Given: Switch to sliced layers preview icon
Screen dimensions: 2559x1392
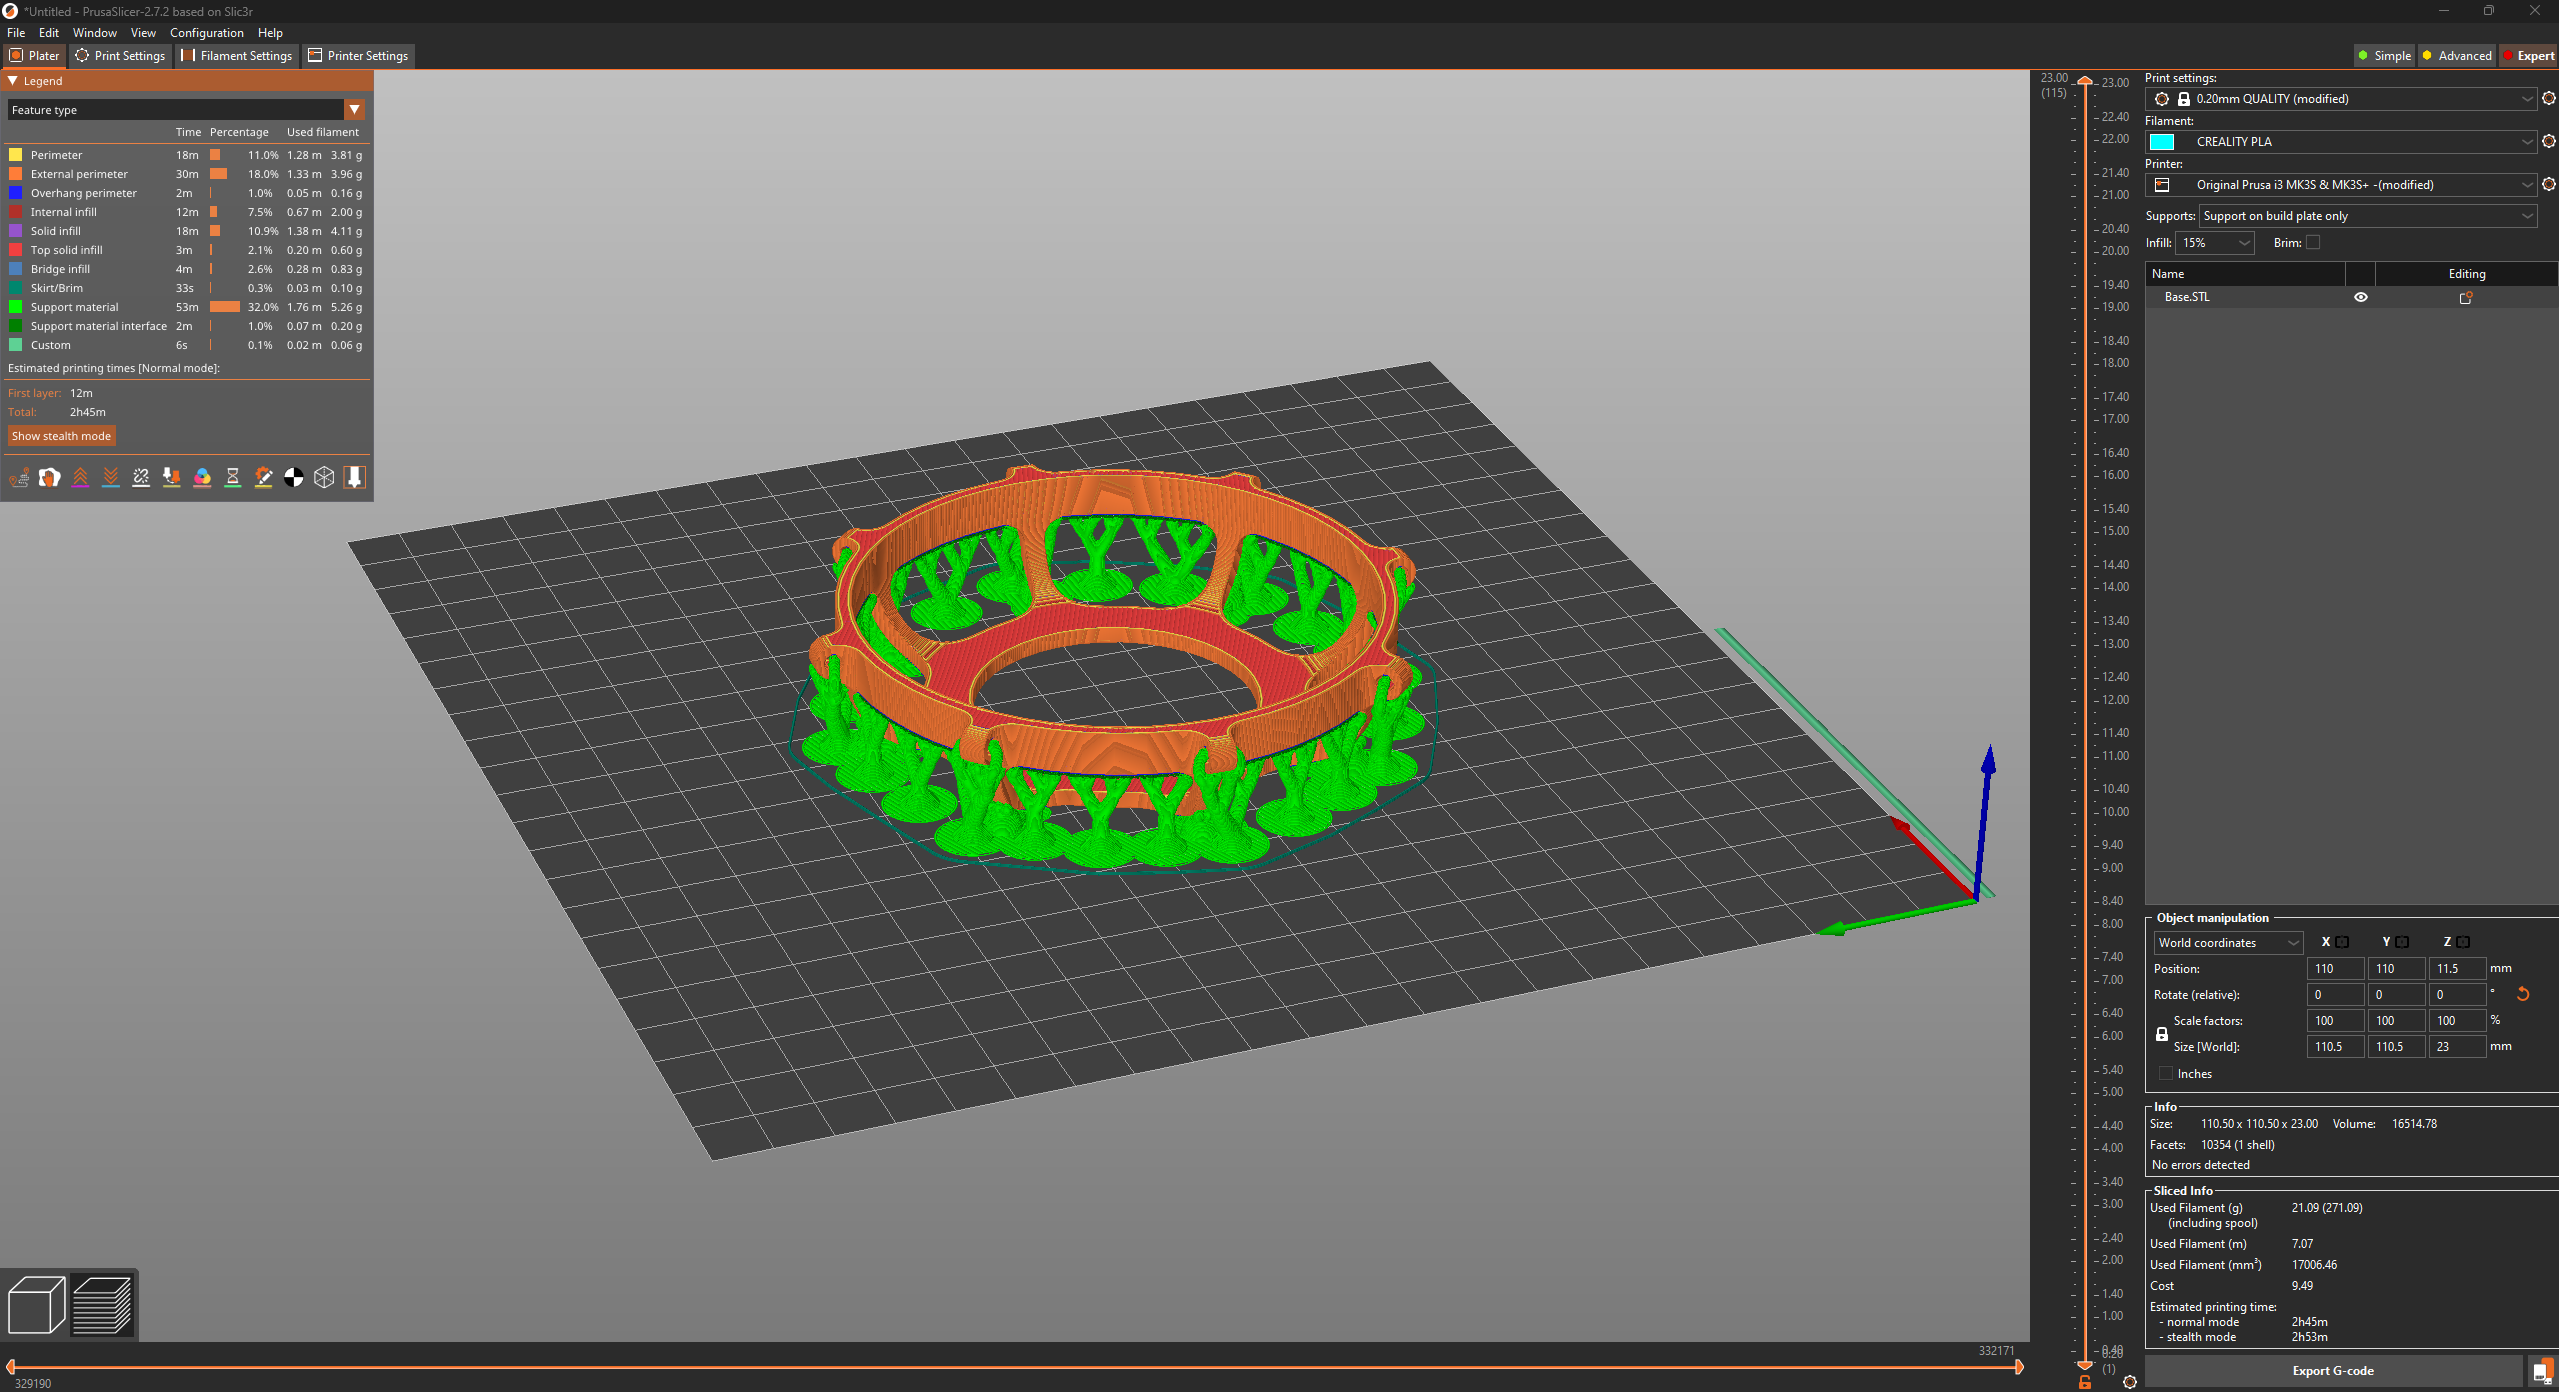Looking at the screenshot, I should pos(102,1304).
